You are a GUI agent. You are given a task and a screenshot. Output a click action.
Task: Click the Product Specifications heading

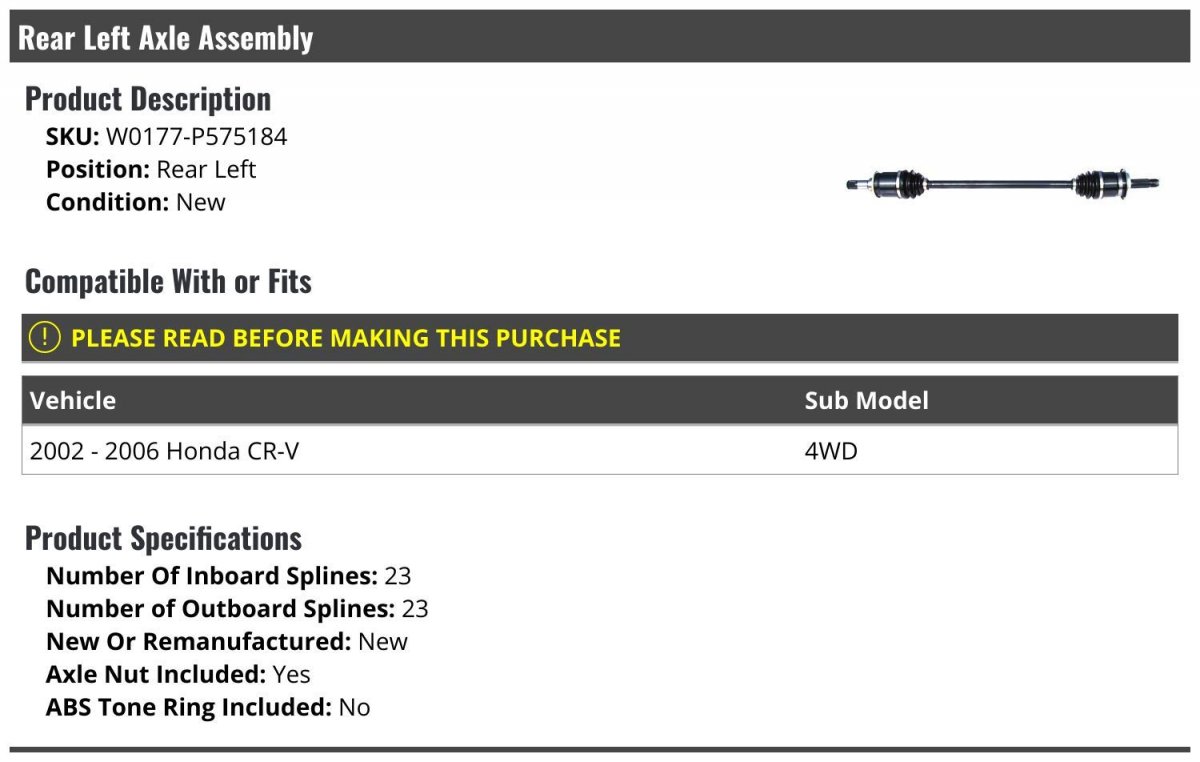click(163, 538)
